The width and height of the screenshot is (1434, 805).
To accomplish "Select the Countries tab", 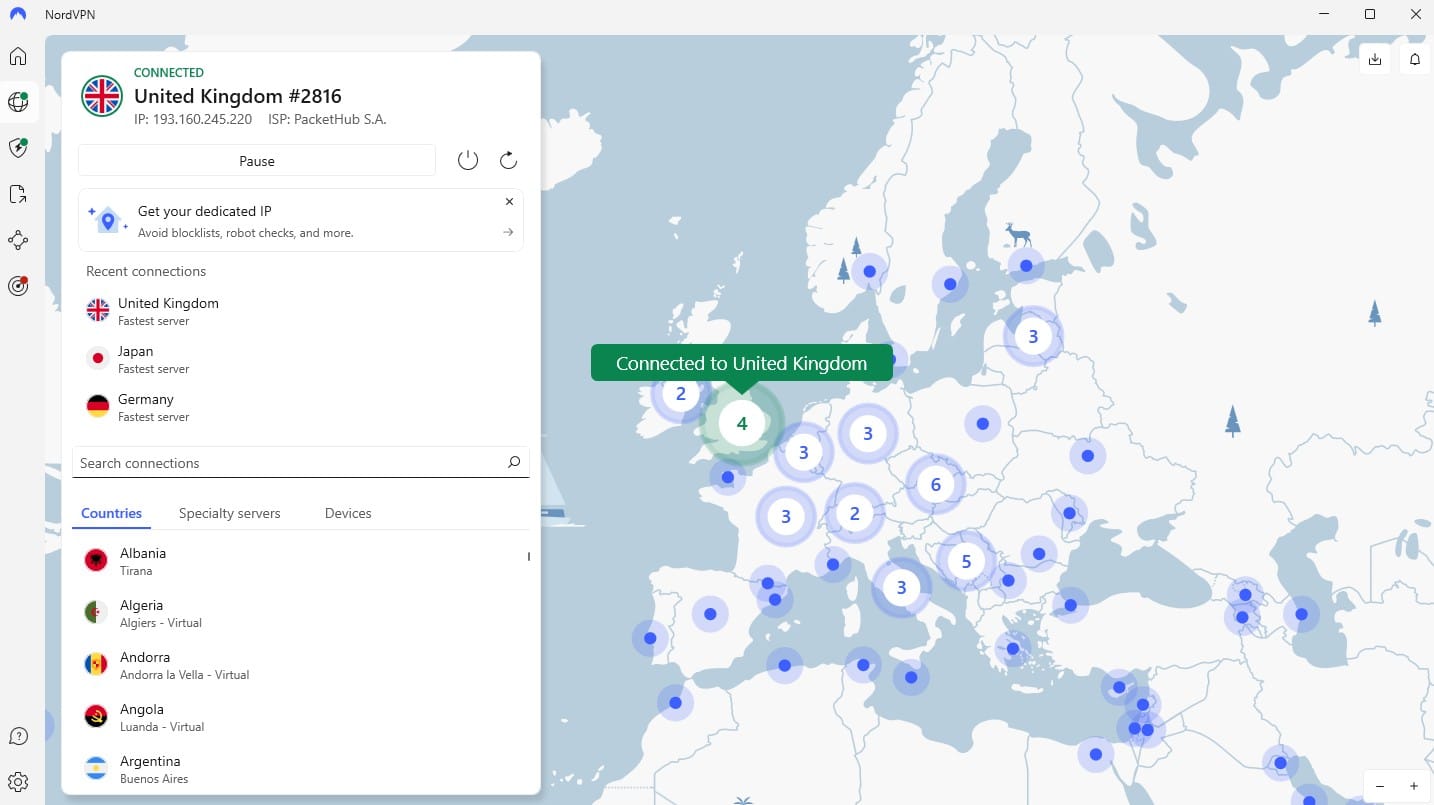I will click(111, 513).
